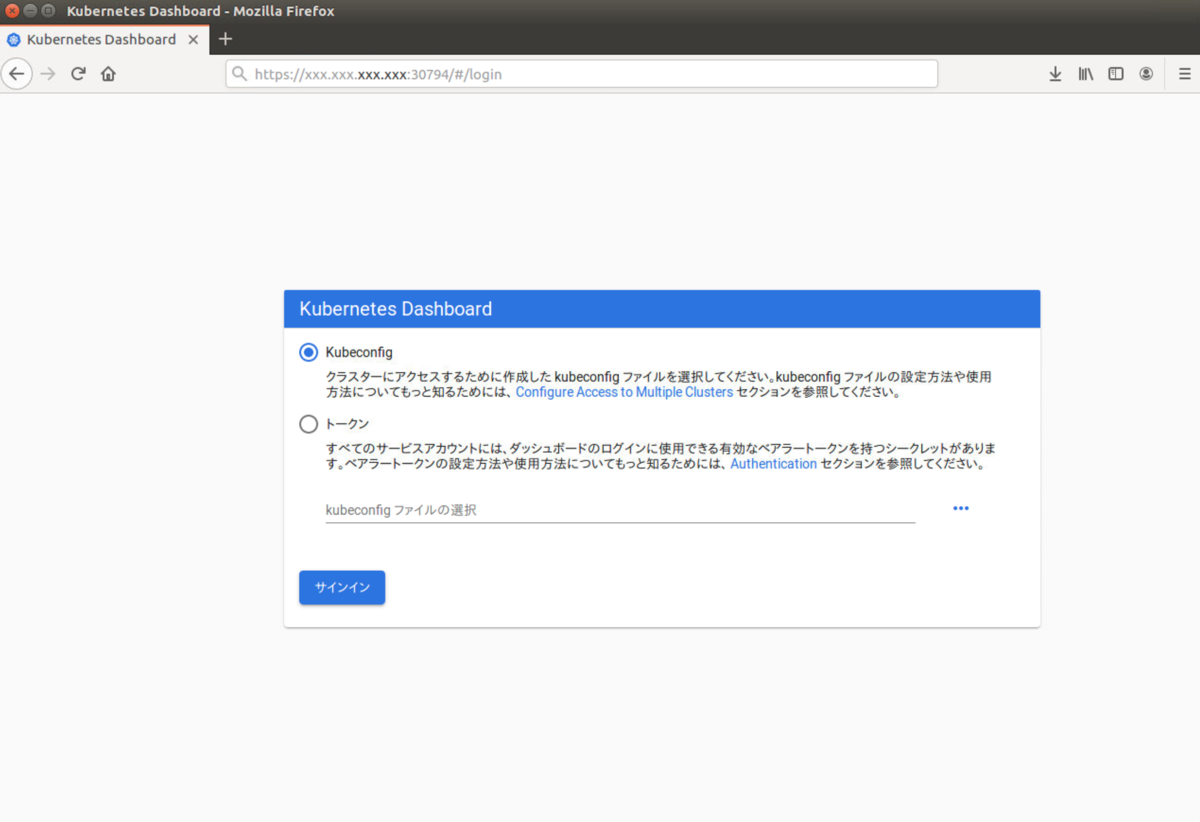
Task: Maximize the Firefox window
Action: pyautogui.click(x=48, y=11)
